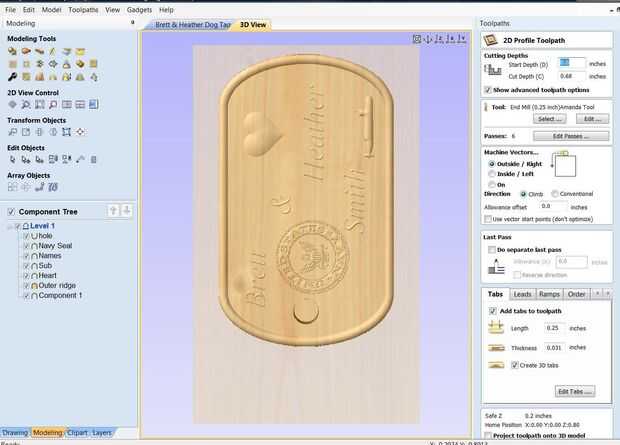The height and width of the screenshot is (445, 620).
Task: Choose the Conventional direction radio button
Action: [x=555, y=194]
